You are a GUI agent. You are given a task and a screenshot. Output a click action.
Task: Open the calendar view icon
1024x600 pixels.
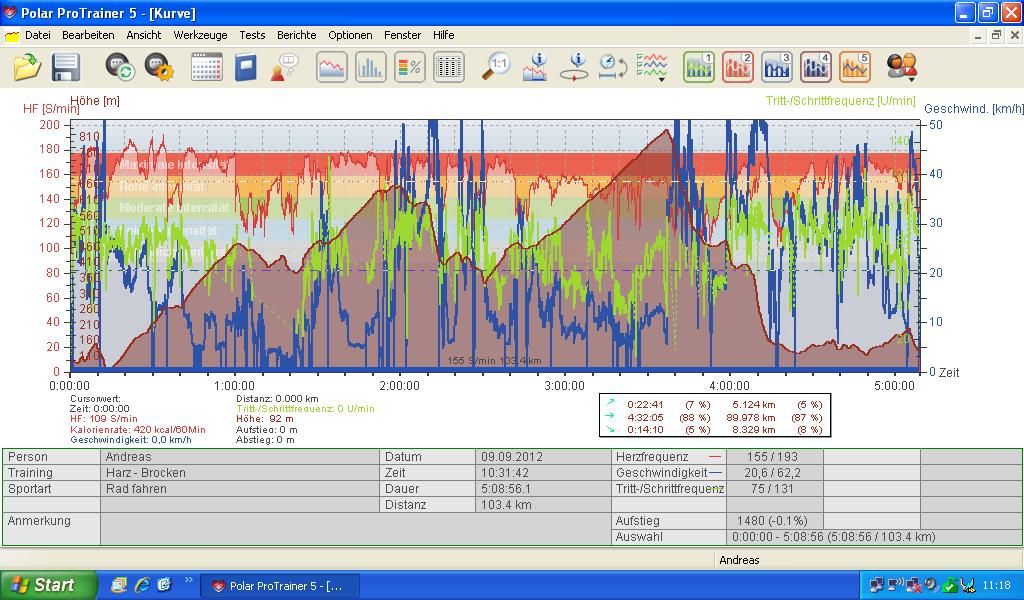tap(206, 67)
